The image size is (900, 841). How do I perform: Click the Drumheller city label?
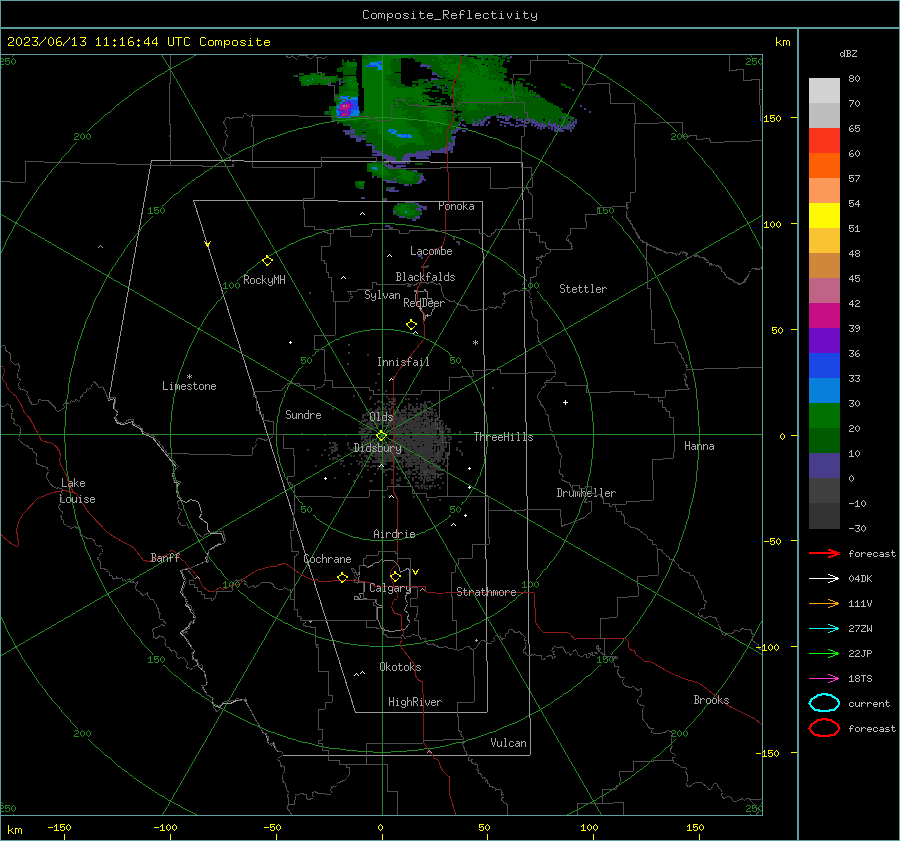(x=586, y=493)
